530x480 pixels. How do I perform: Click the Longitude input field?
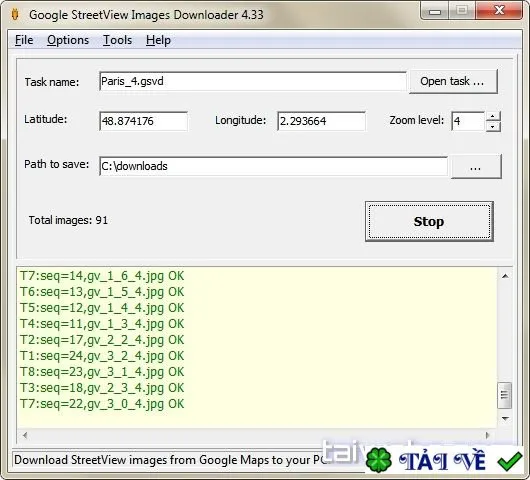(x=321, y=121)
